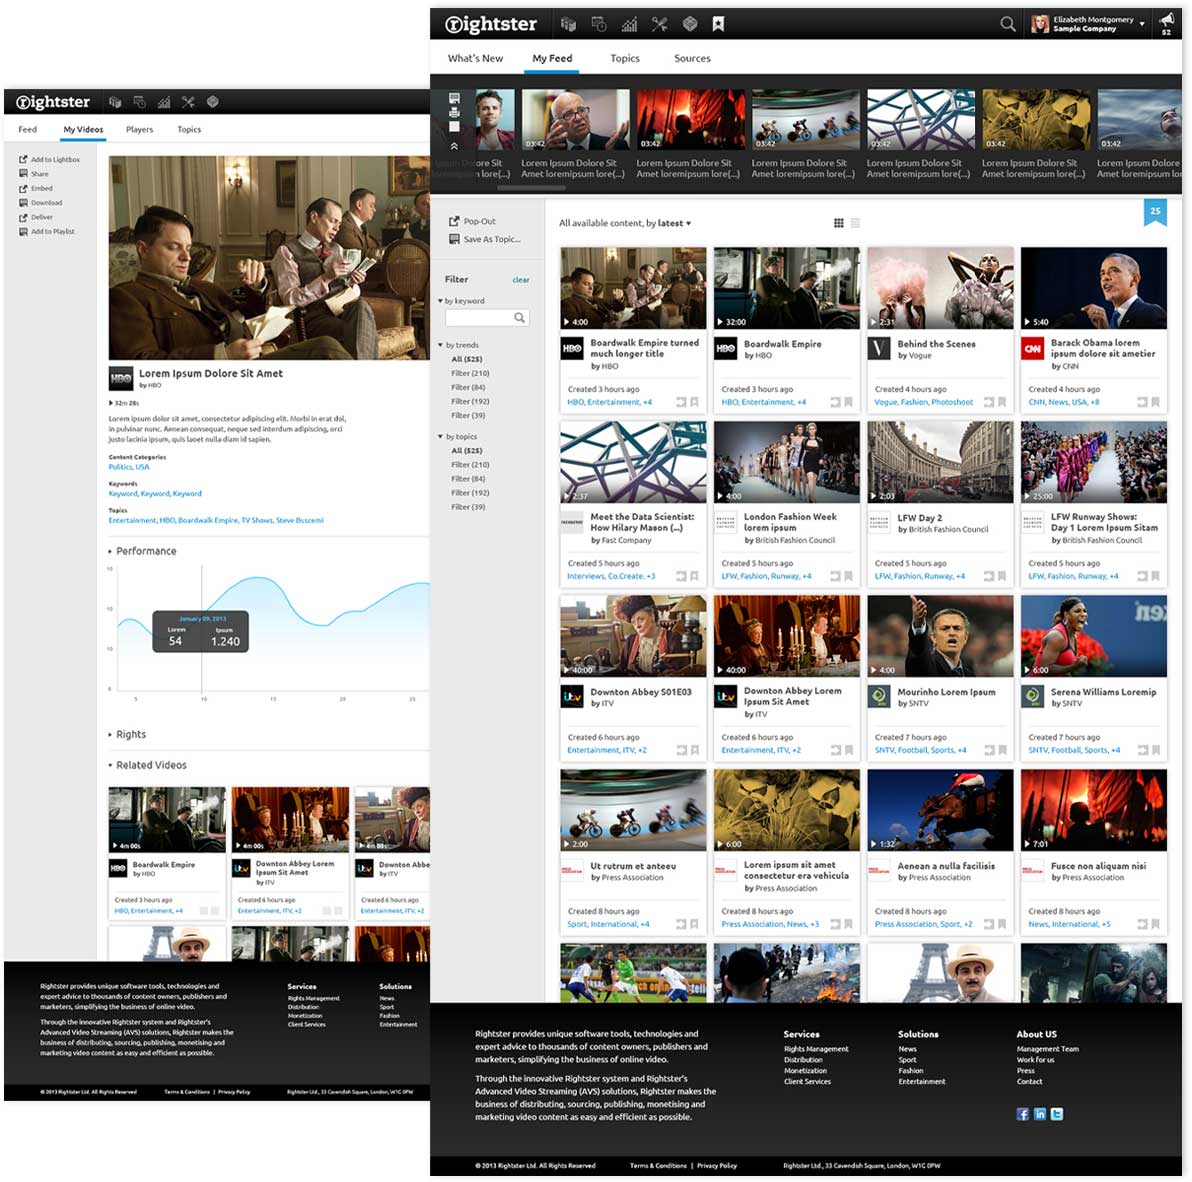Click the 'clear' filter link
Image resolution: width=1192 pixels, height=1182 pixels.
point(521,280)
